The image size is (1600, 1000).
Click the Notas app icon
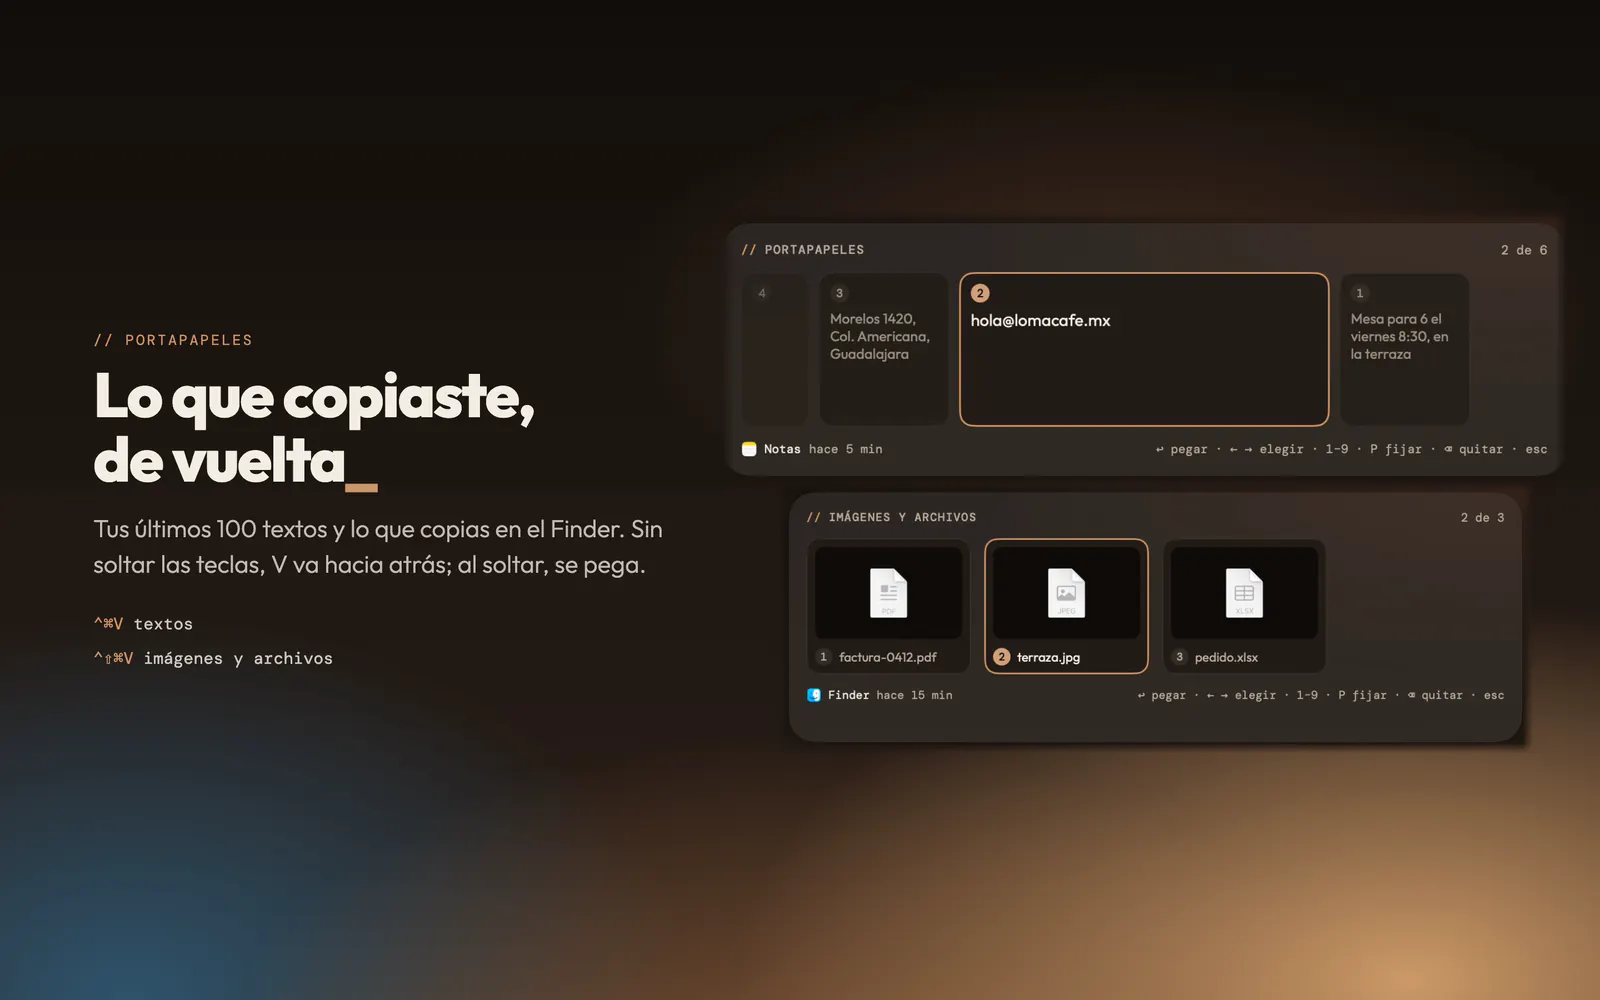[x=749, y=449]
